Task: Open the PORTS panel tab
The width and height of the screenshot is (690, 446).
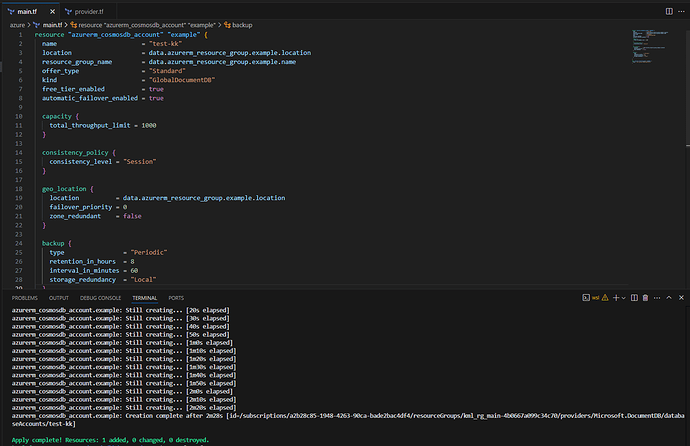Action: 176,298
